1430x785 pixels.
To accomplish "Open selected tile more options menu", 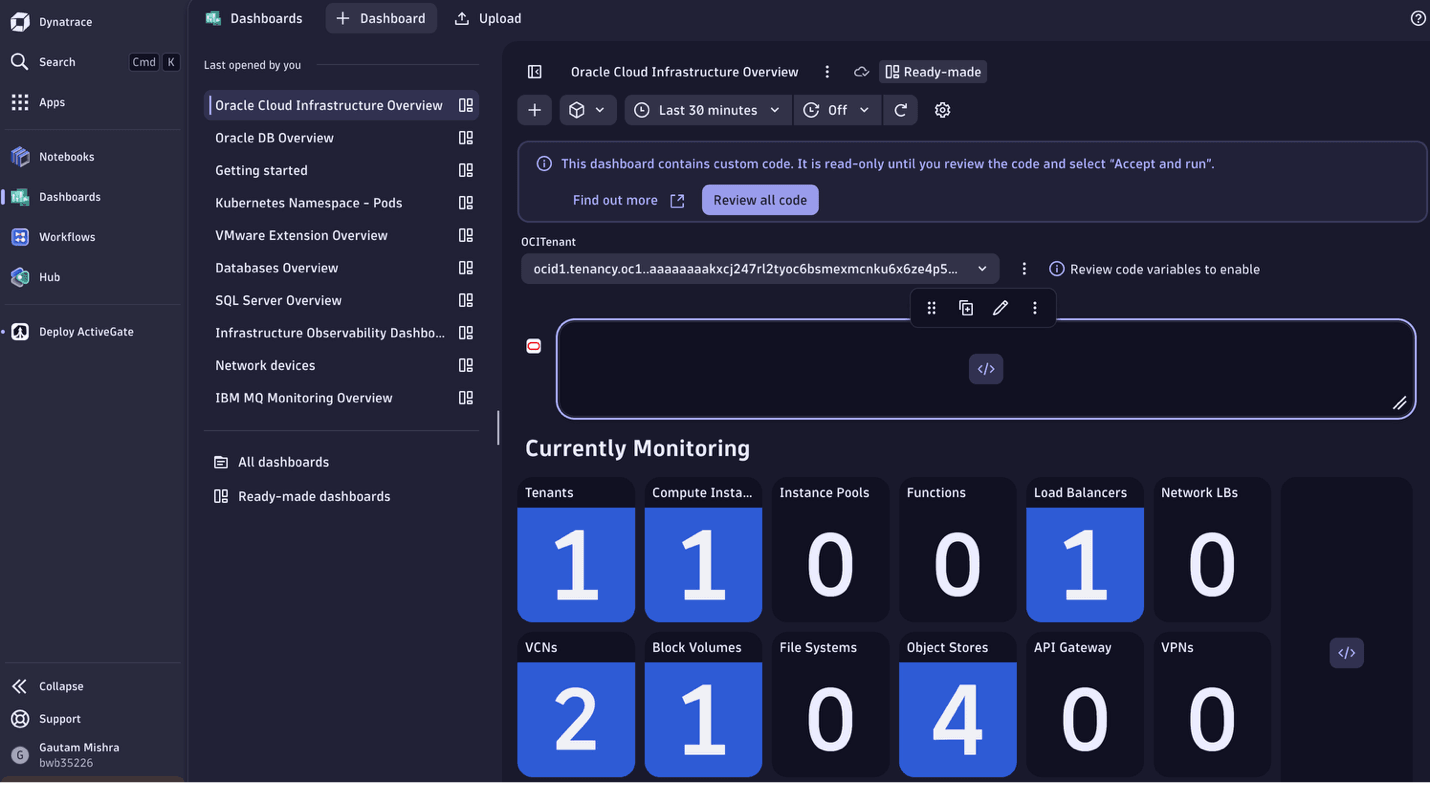I will [x=1035, y=308].
